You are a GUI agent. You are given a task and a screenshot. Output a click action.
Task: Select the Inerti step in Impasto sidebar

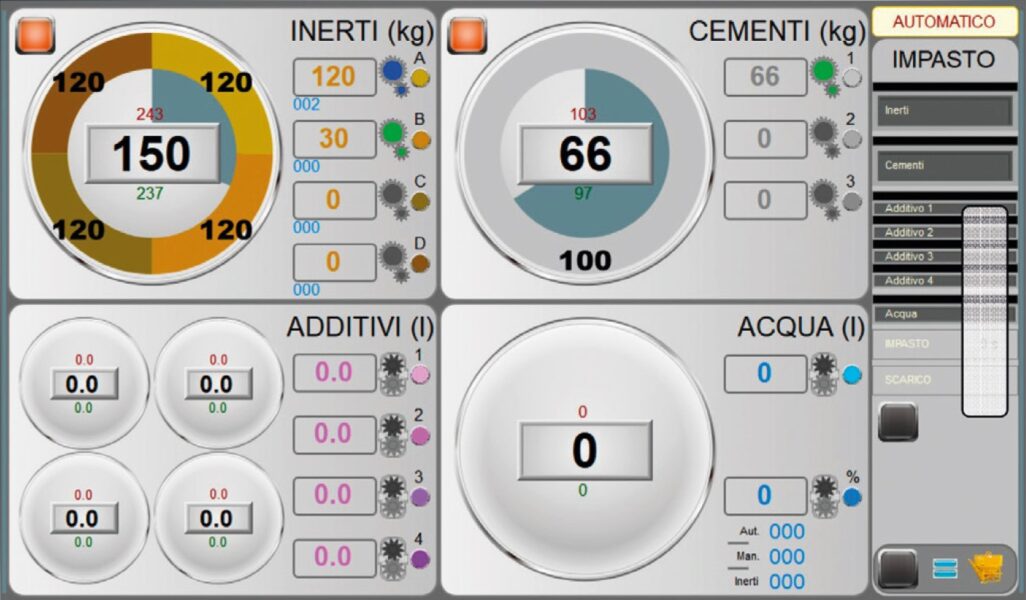coord(945,111)
